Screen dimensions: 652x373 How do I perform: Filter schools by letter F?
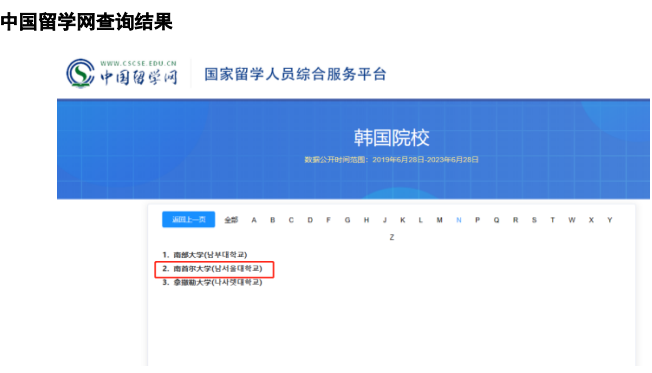(x=328, y=220)
